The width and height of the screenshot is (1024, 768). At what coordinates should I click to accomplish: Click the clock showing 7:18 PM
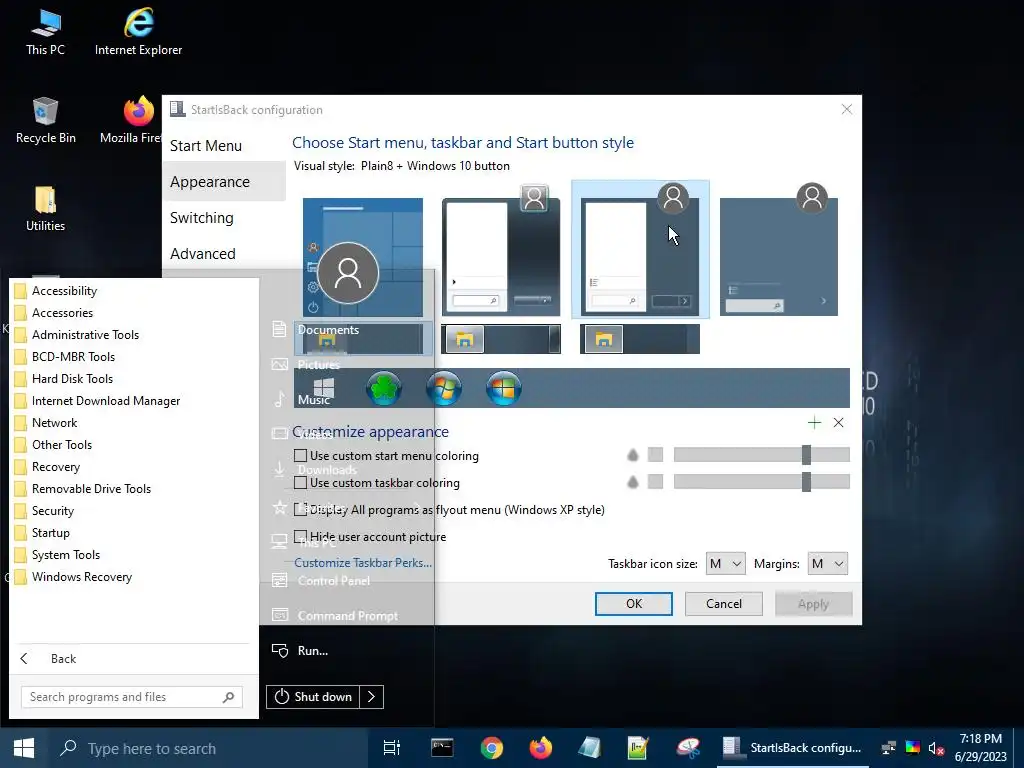(x=981, y=748)
